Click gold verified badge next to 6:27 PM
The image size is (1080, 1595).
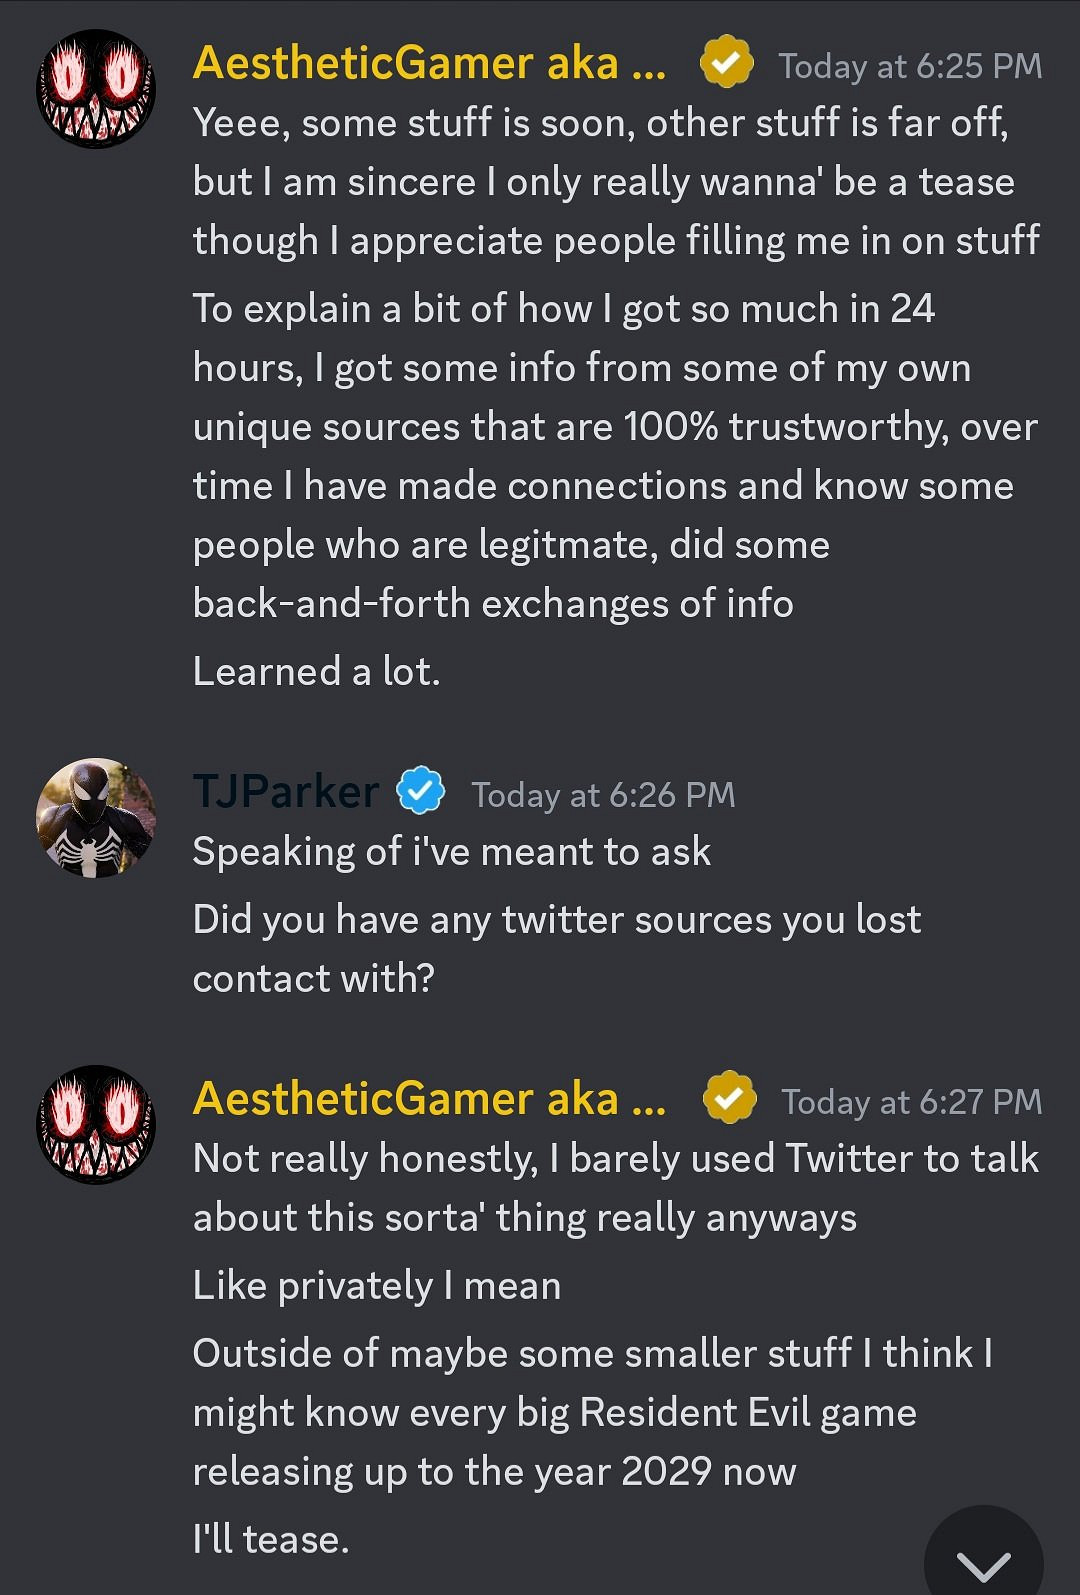pyautogui.click(x=730, y=1098)
